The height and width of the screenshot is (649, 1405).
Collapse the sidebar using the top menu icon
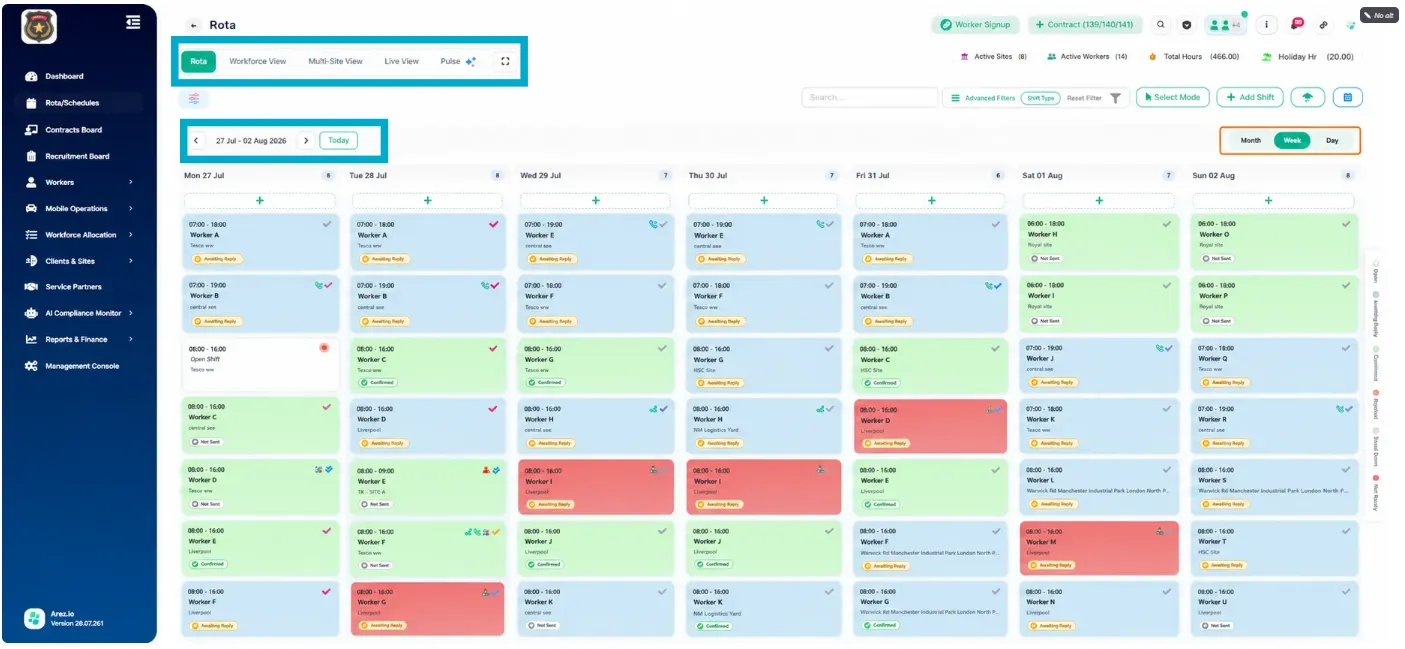pos(133,22)
